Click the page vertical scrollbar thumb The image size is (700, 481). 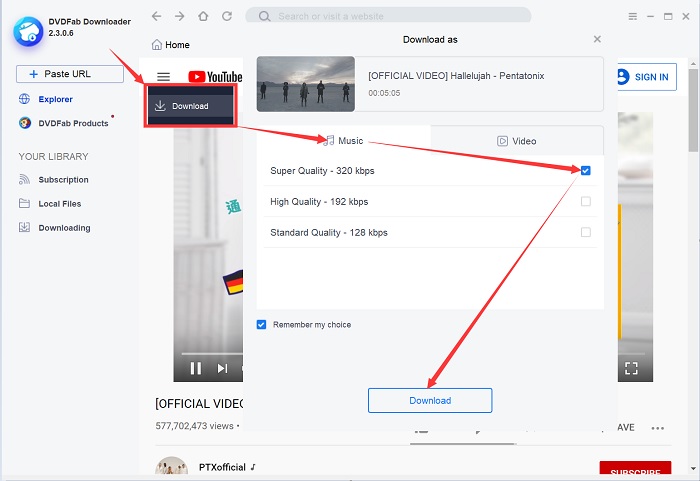[x=693, y=110]
